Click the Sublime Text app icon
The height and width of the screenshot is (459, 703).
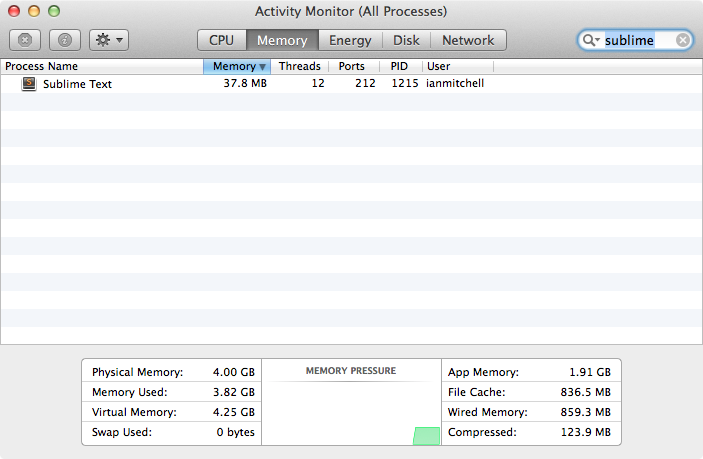28,84
